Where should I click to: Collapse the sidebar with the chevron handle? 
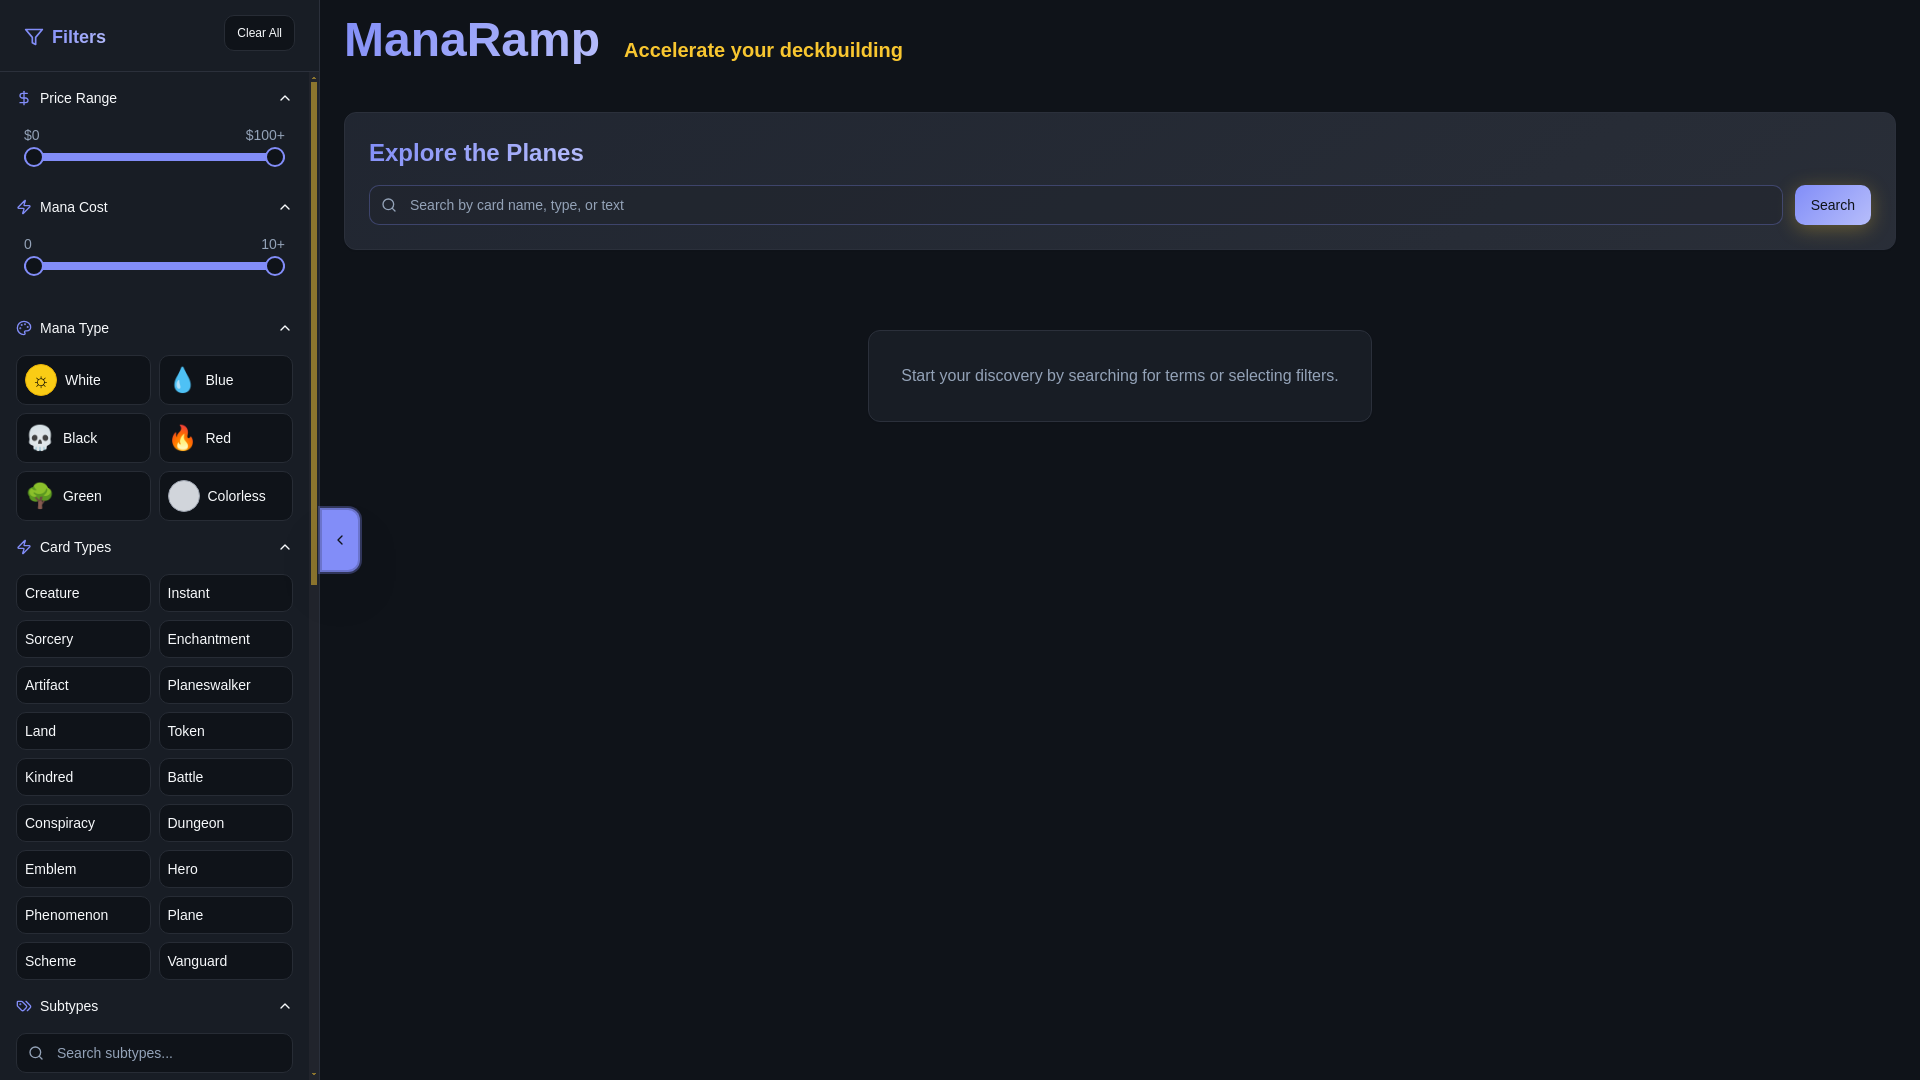[x=340, y=540]
